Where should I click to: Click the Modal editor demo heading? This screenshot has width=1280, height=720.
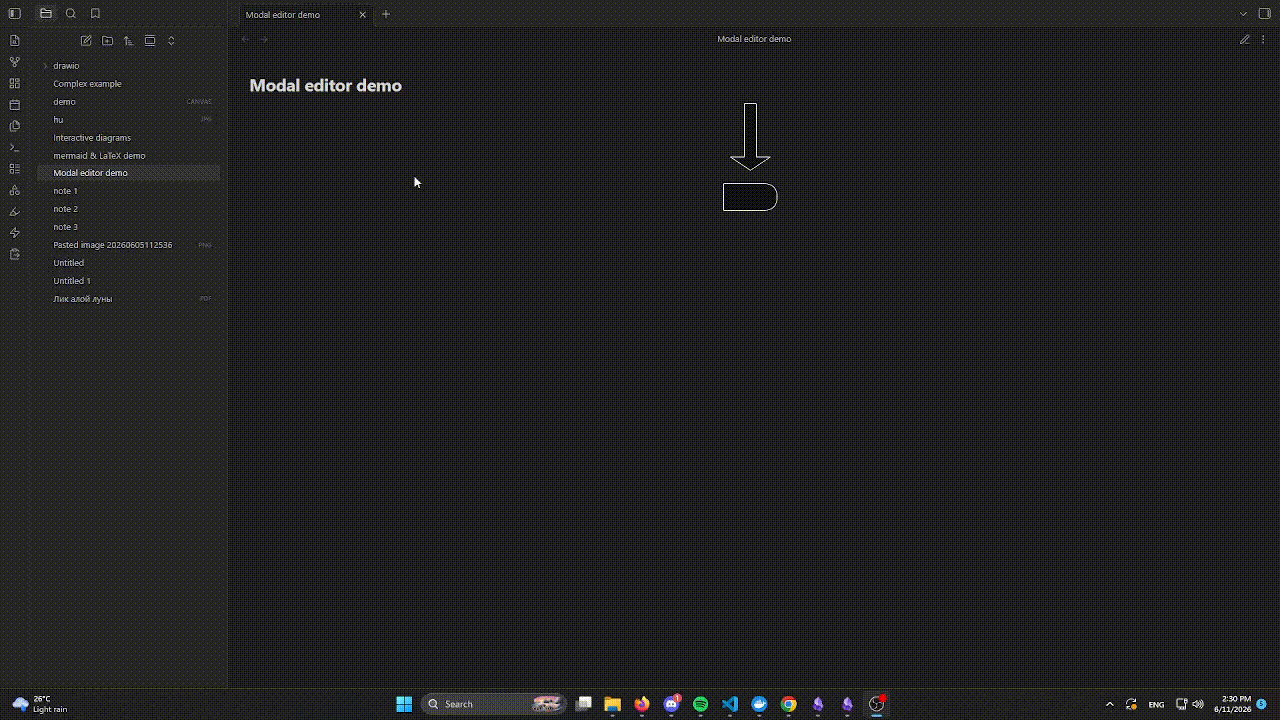tap(325, 86)
